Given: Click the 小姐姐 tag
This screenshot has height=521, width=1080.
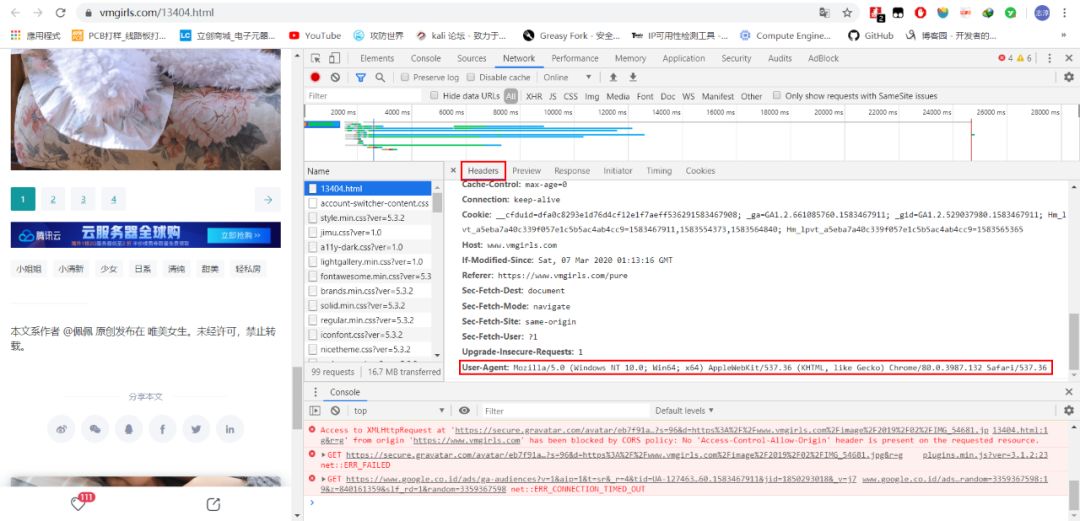Looking at the screenshot, I should (28, 269).
